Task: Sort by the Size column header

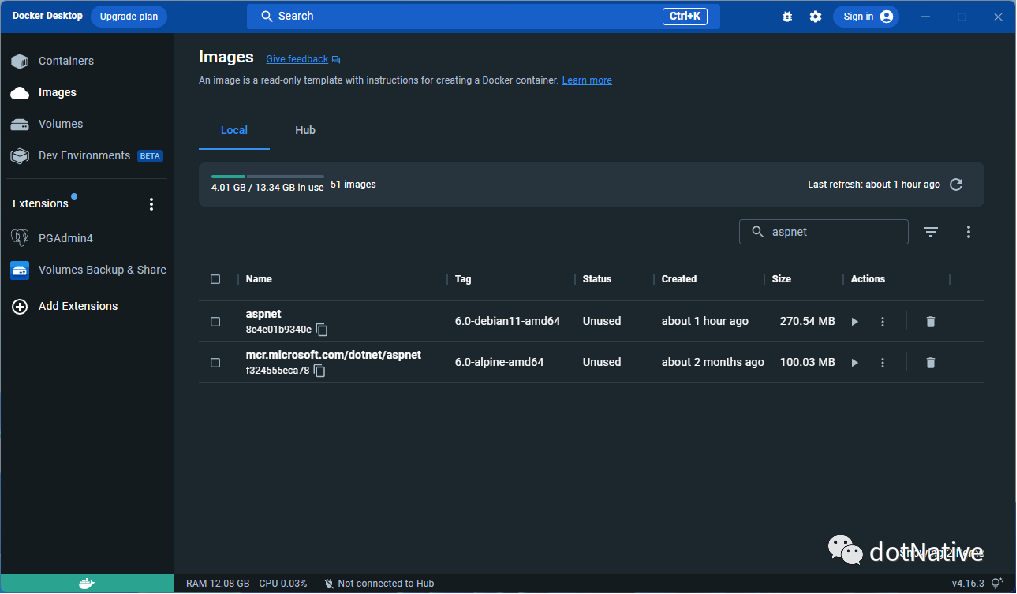Action: click(x=781, y=279)
